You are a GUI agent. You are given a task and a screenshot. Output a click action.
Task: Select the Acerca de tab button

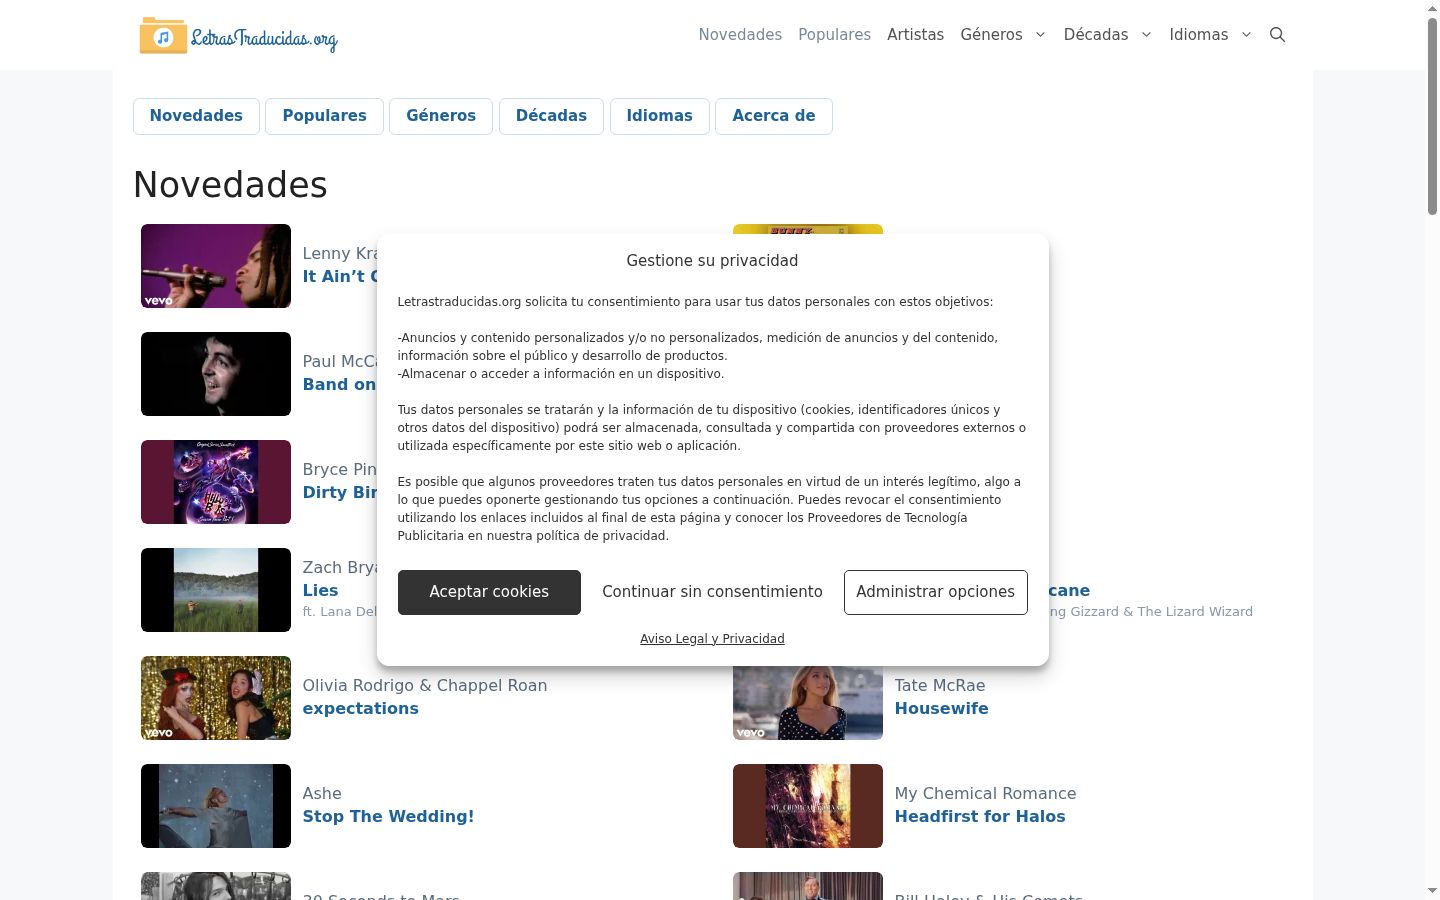click(x=774, y=116)
